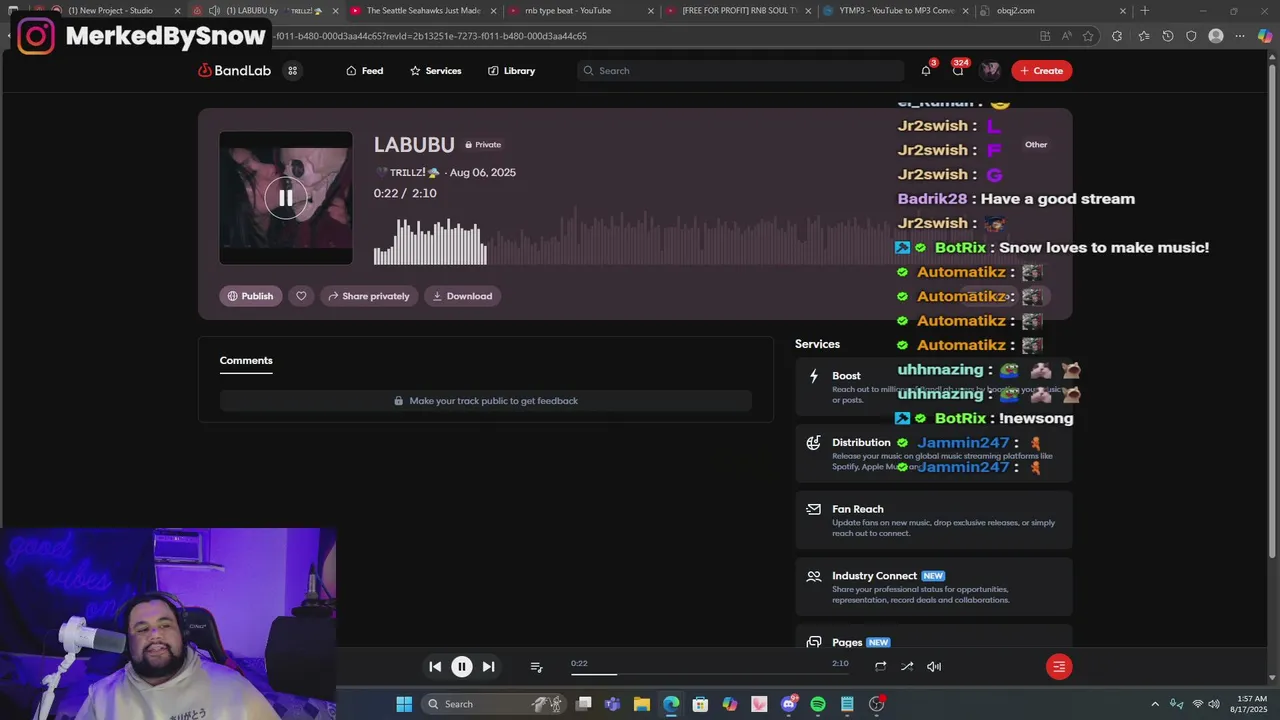The width and height of the screenshot is (1280, 720).
Task: Click the BandLab search field
Action: [740, 71]
